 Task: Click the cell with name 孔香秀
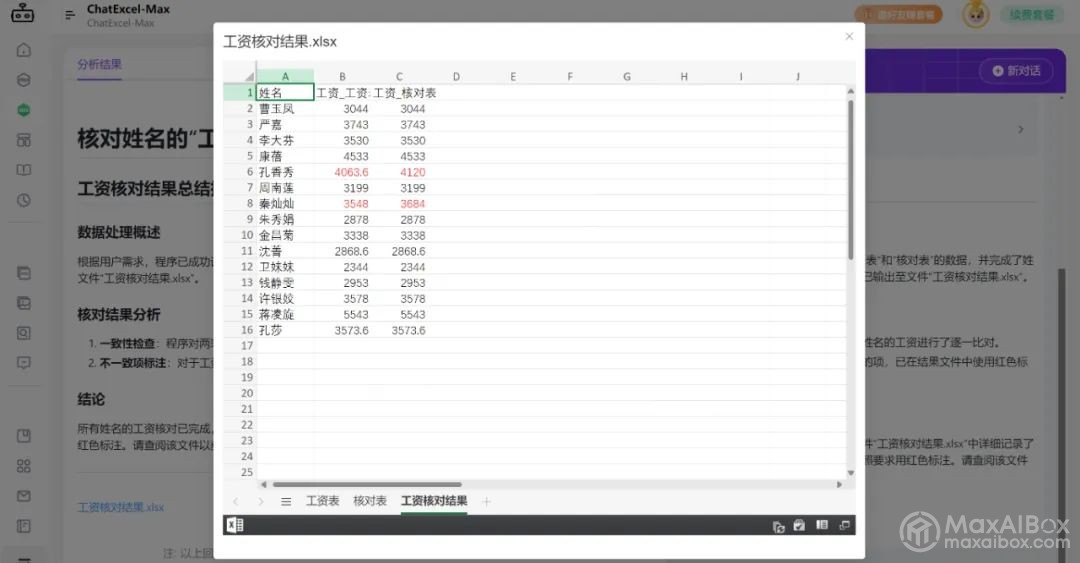click(x=285, y=172)
